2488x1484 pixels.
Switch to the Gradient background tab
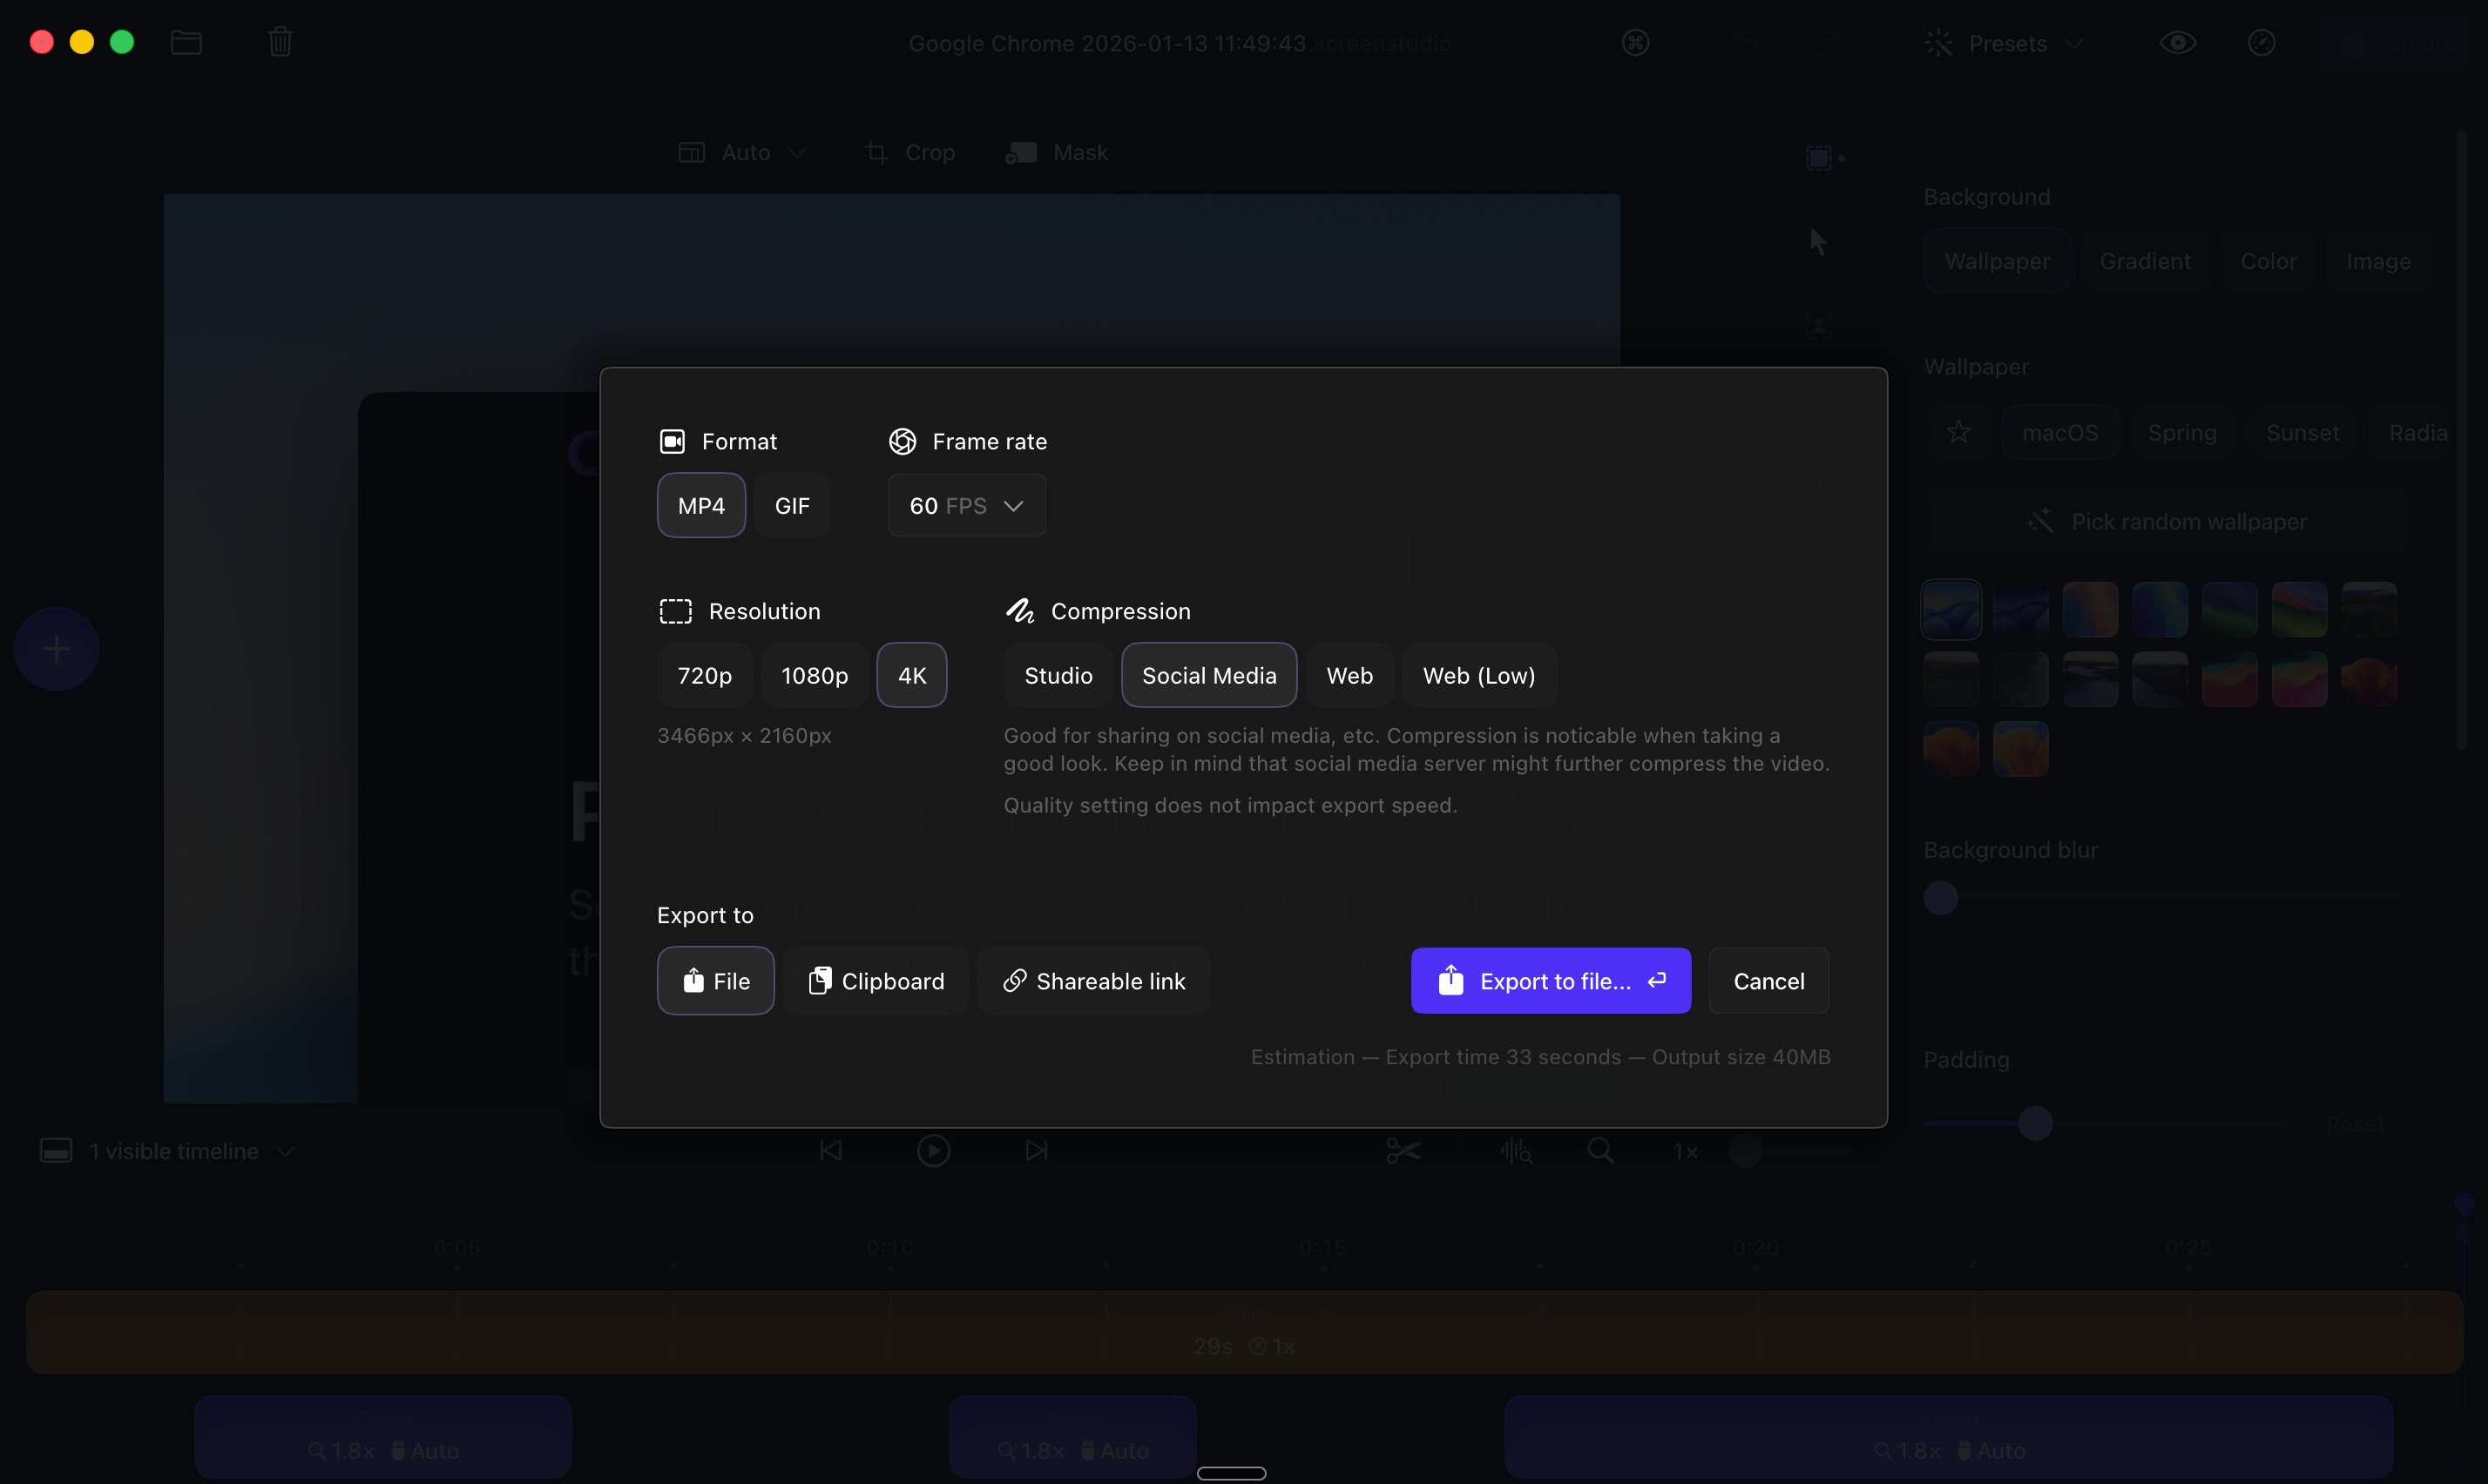(x=2144, y=260)
